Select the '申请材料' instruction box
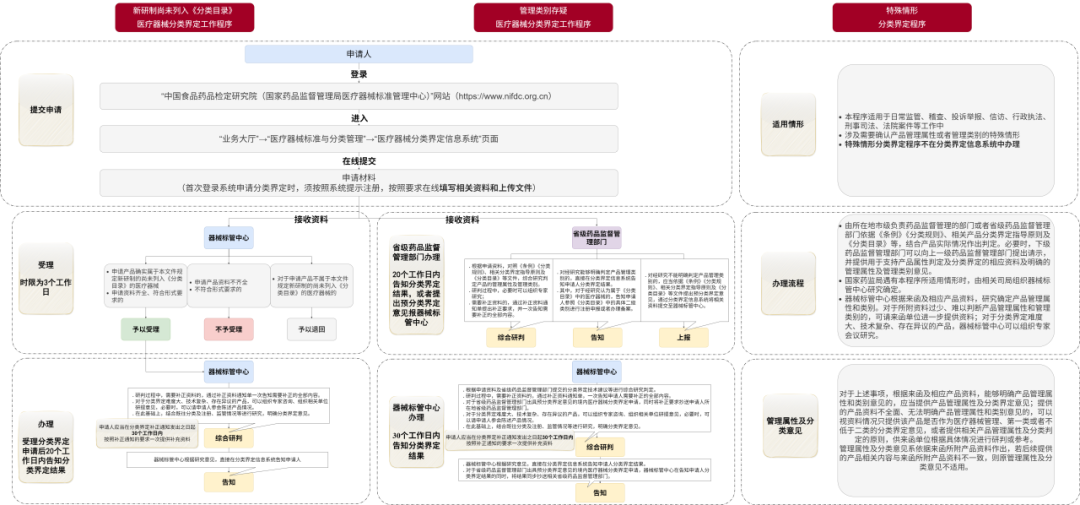The height and width of the screenshot is (505, 1080). tap(358, 182)
